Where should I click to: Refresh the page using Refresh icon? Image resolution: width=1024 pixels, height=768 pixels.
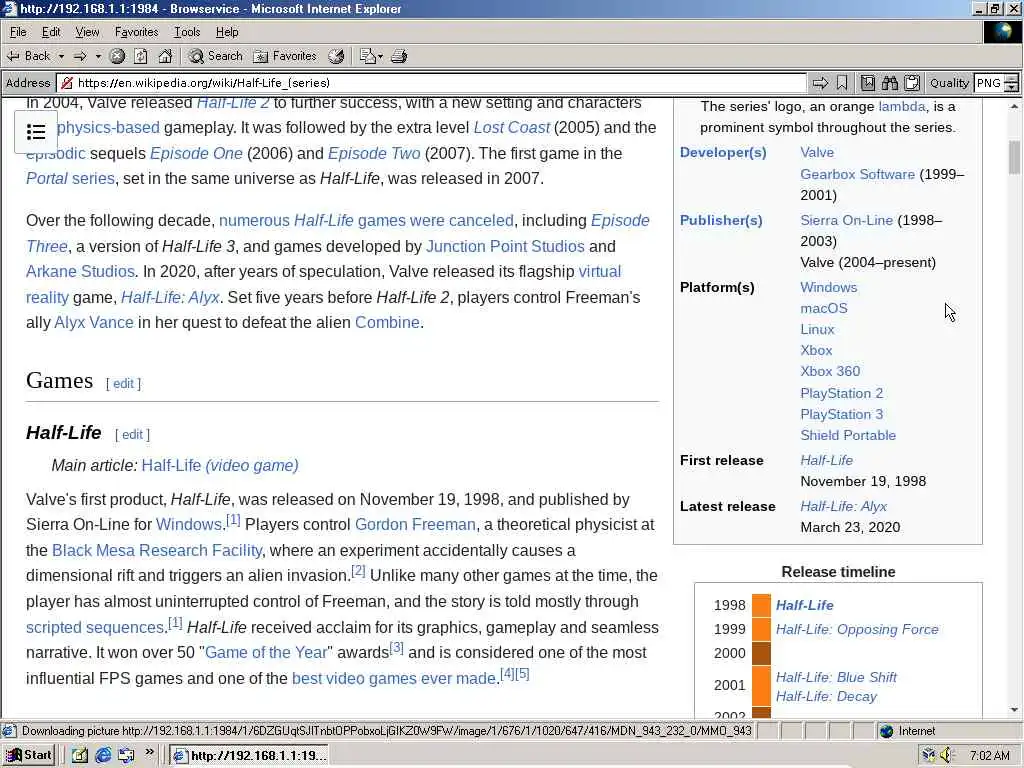click(x=141, y=56)
